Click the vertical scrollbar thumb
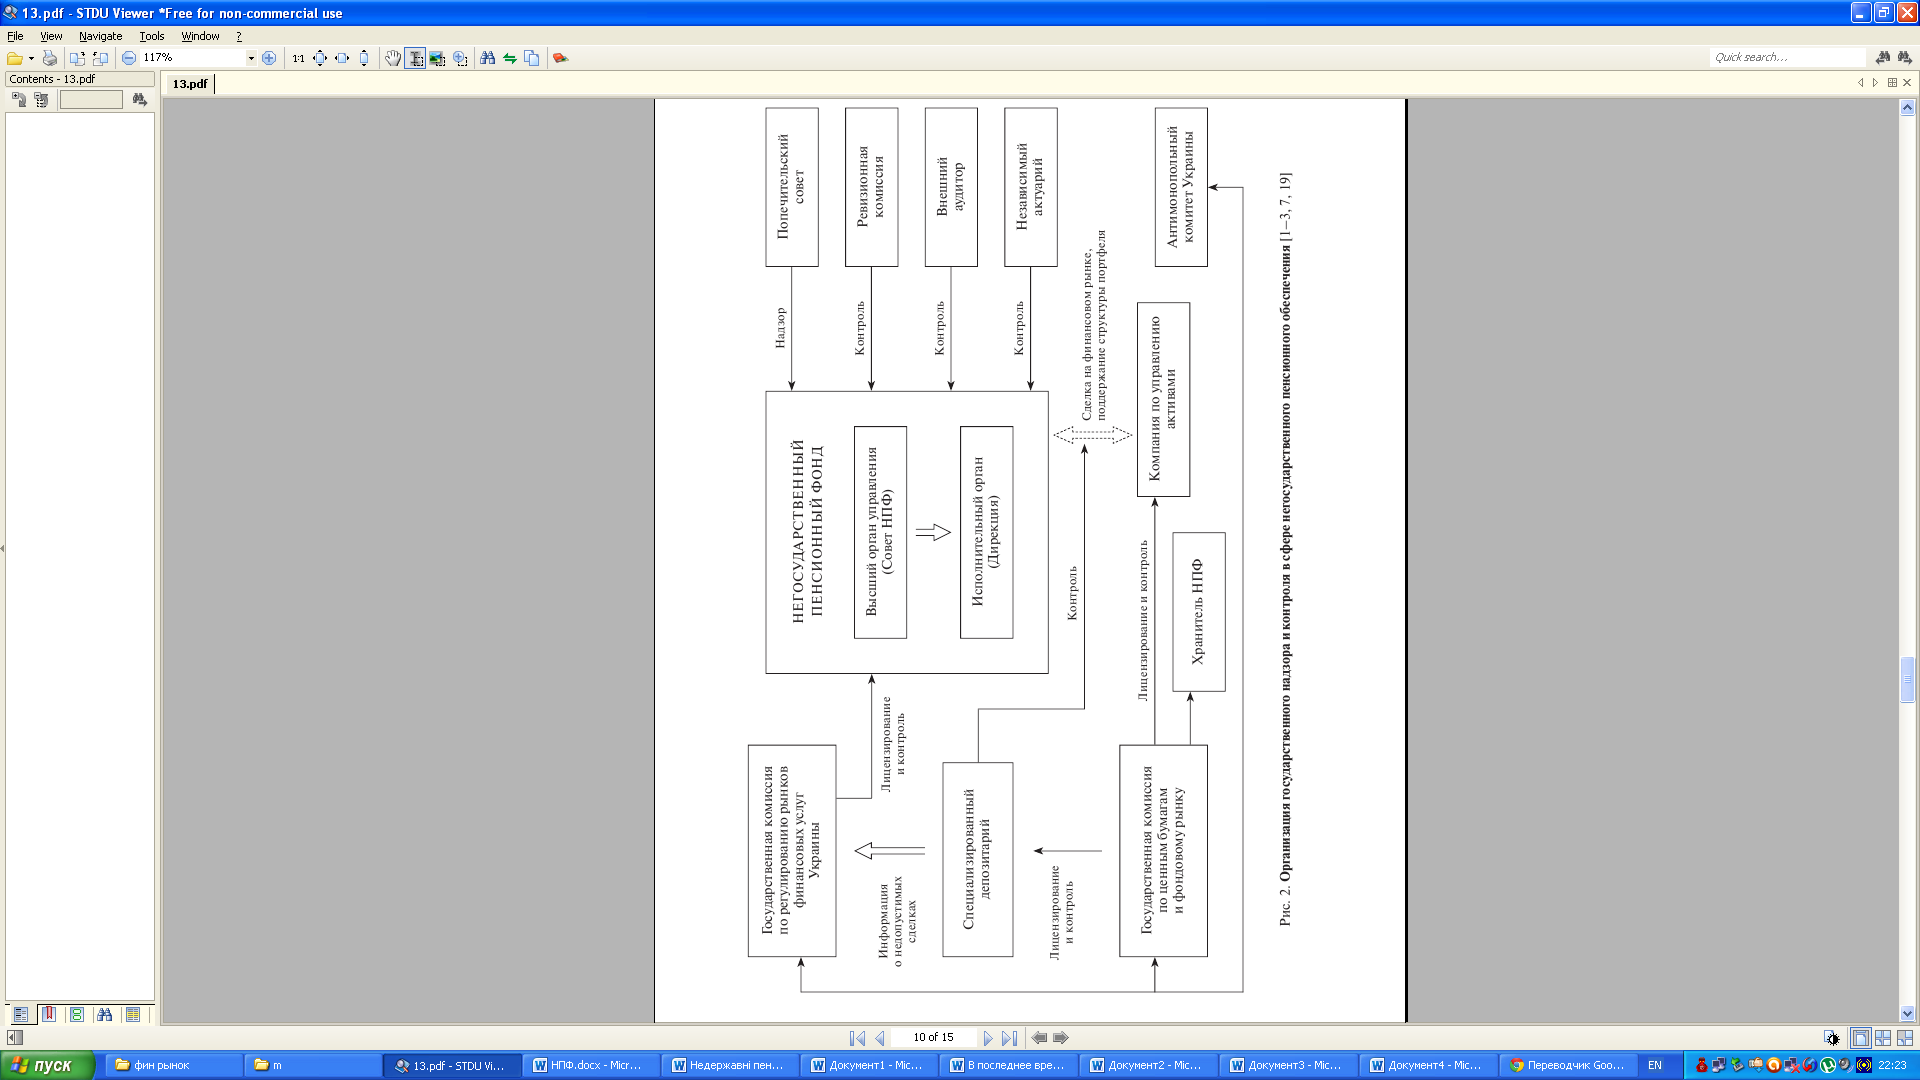 tap(1907, 680)
